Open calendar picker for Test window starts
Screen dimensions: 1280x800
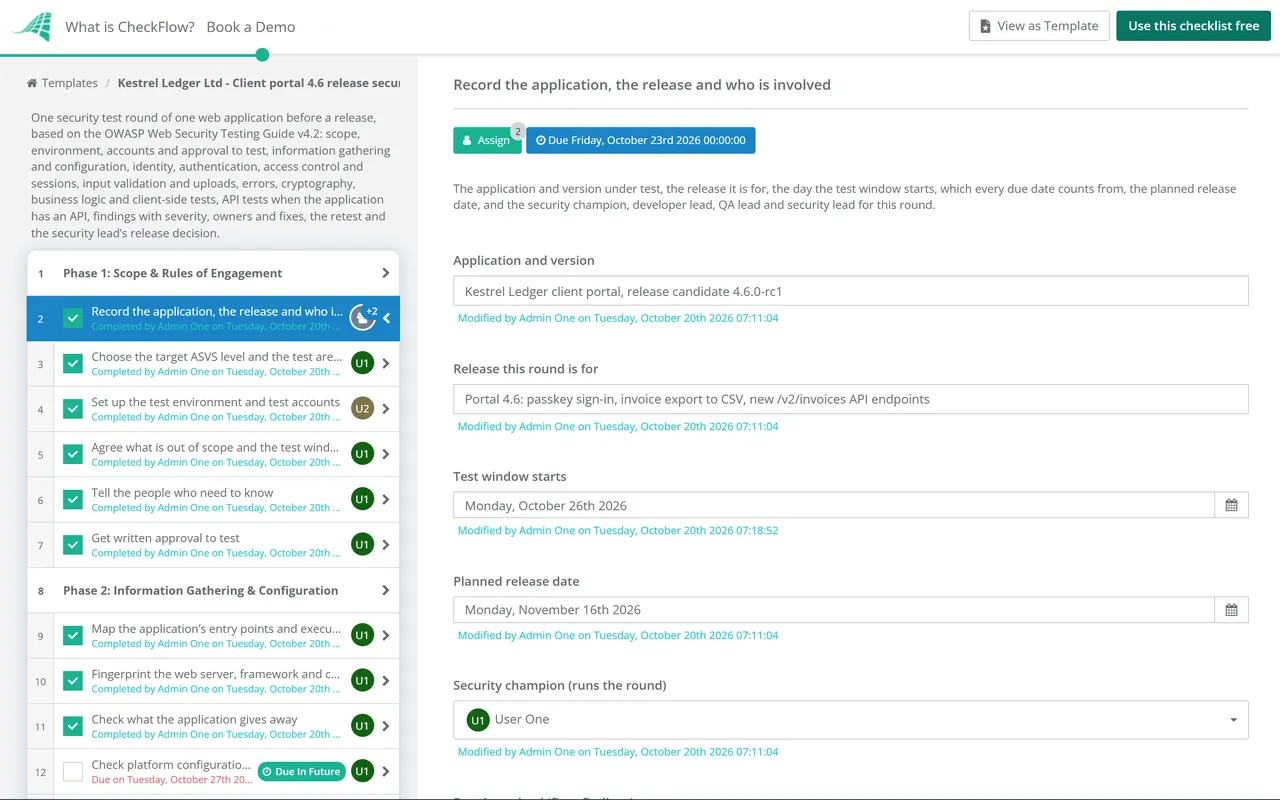click(1231, 505)
